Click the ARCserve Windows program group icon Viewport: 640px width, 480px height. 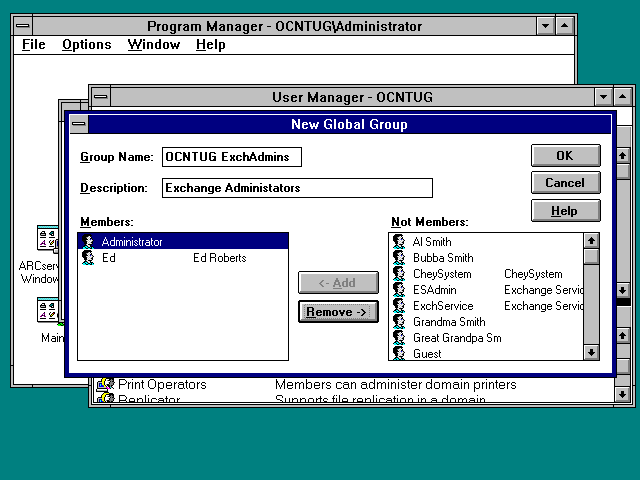(x=47, y=237)
